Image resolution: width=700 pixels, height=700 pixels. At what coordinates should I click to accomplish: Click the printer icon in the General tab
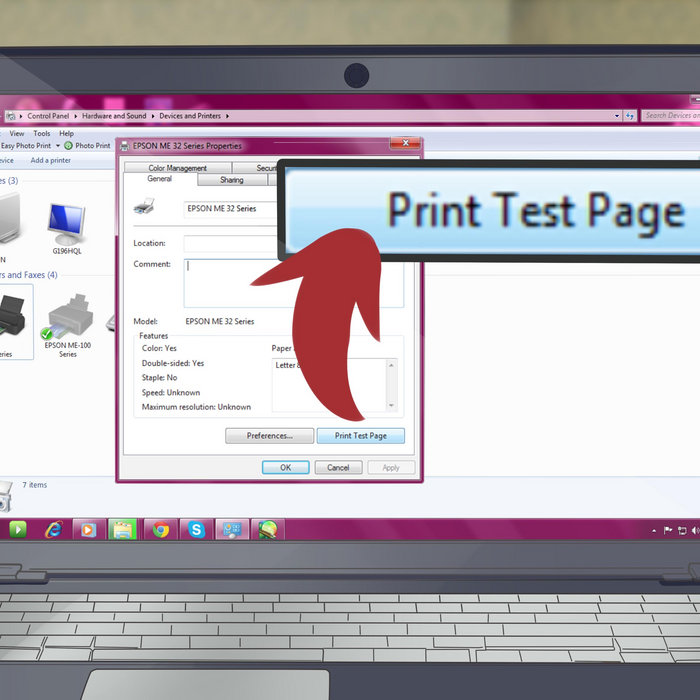[144, 206]
